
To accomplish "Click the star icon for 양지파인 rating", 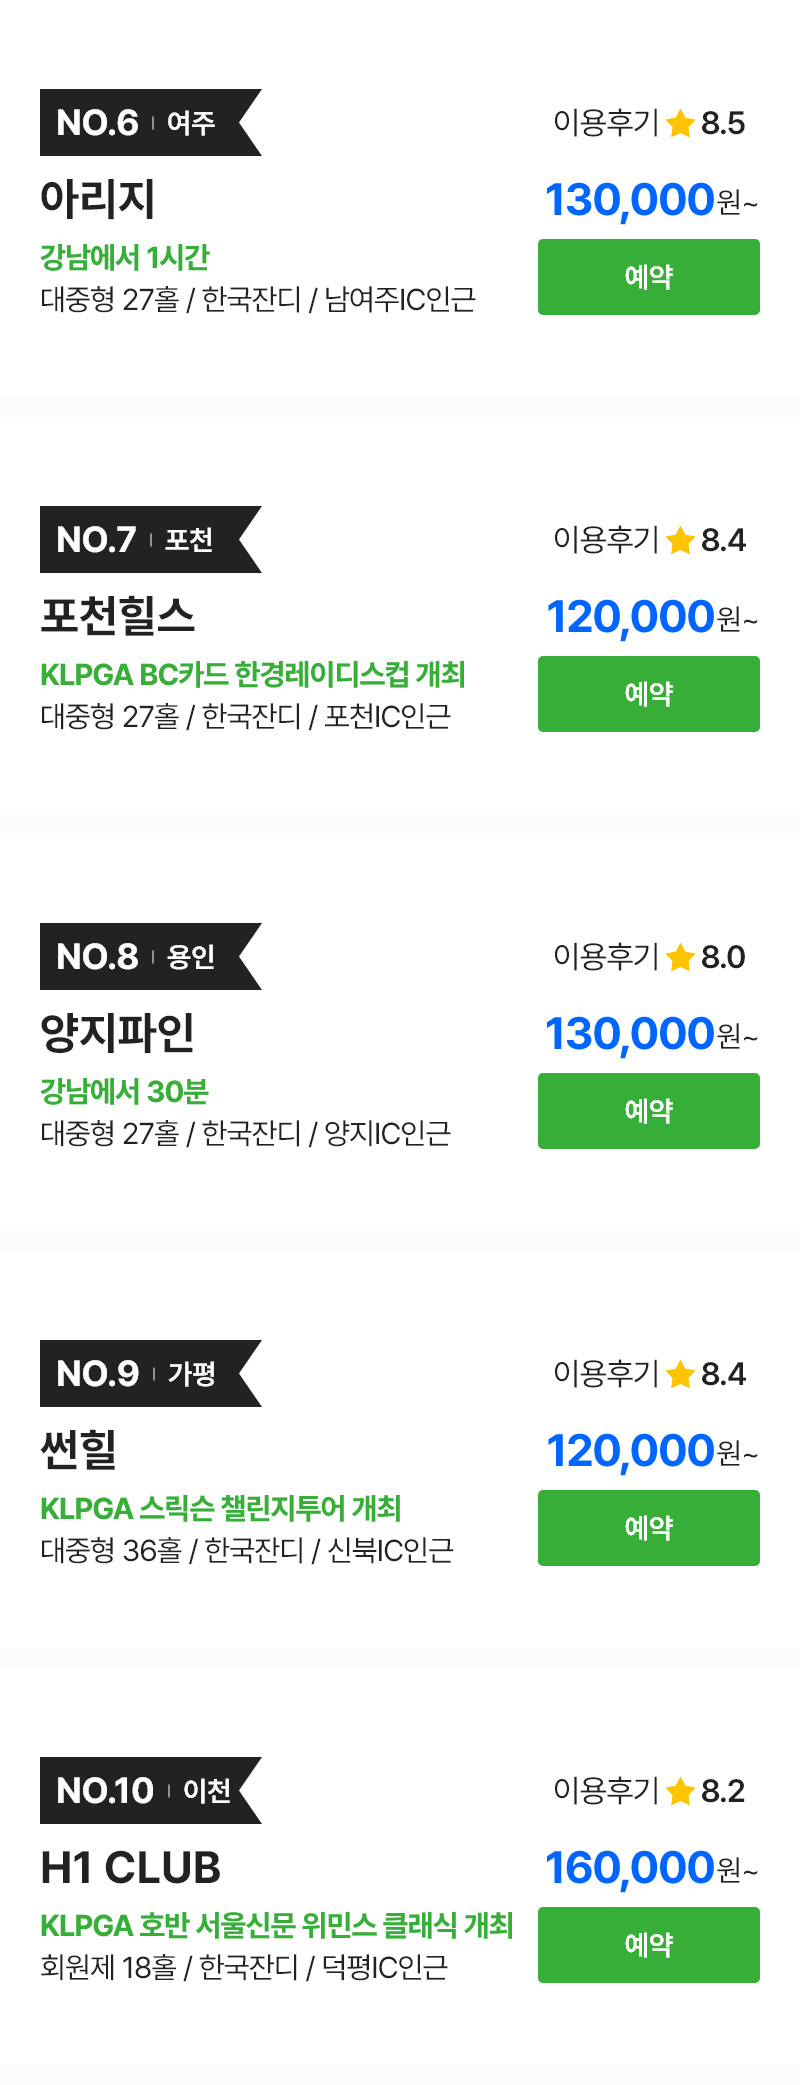I will point(680,958).
